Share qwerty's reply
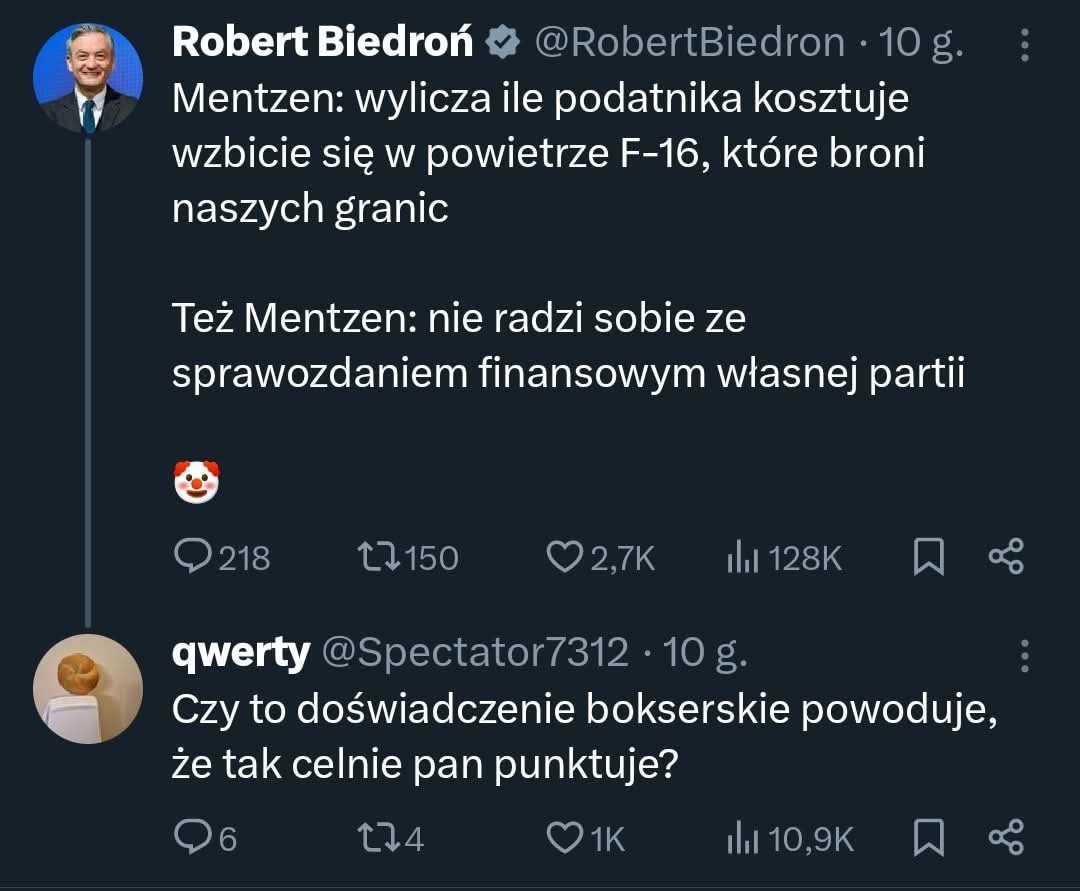 pyautogui.click(x=1007, y=838)
